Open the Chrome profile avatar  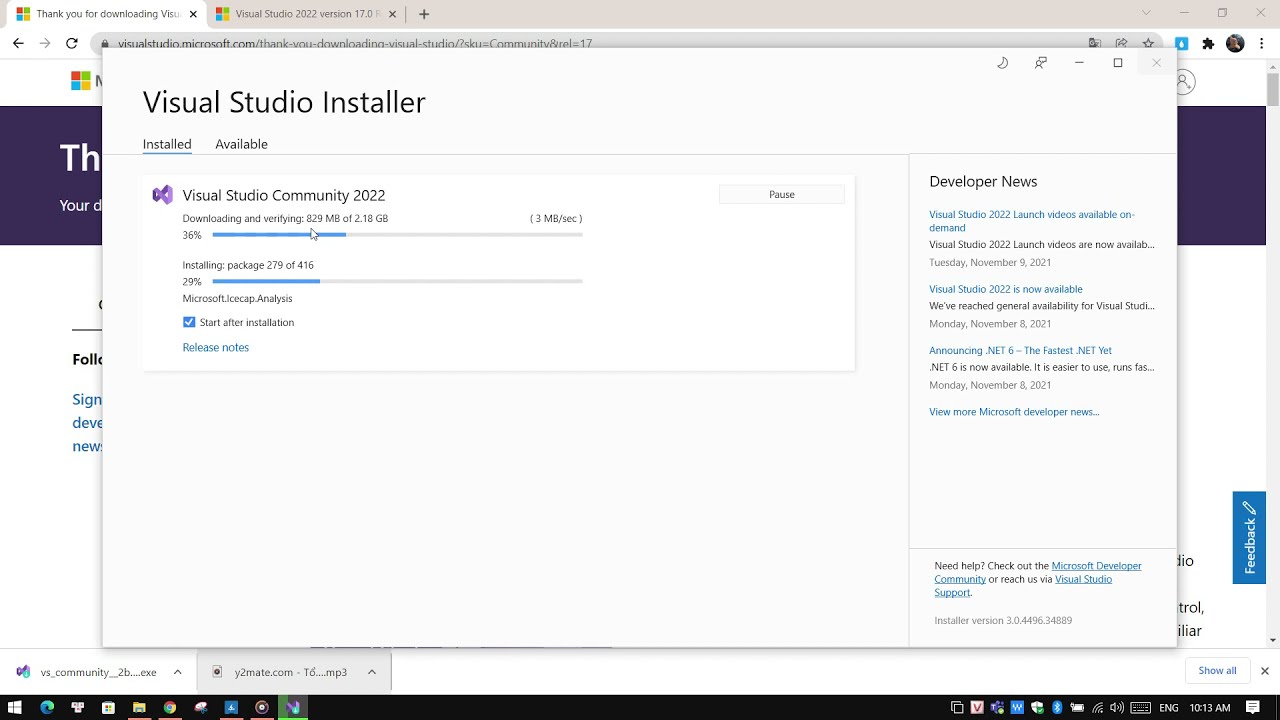(1235, 43)
